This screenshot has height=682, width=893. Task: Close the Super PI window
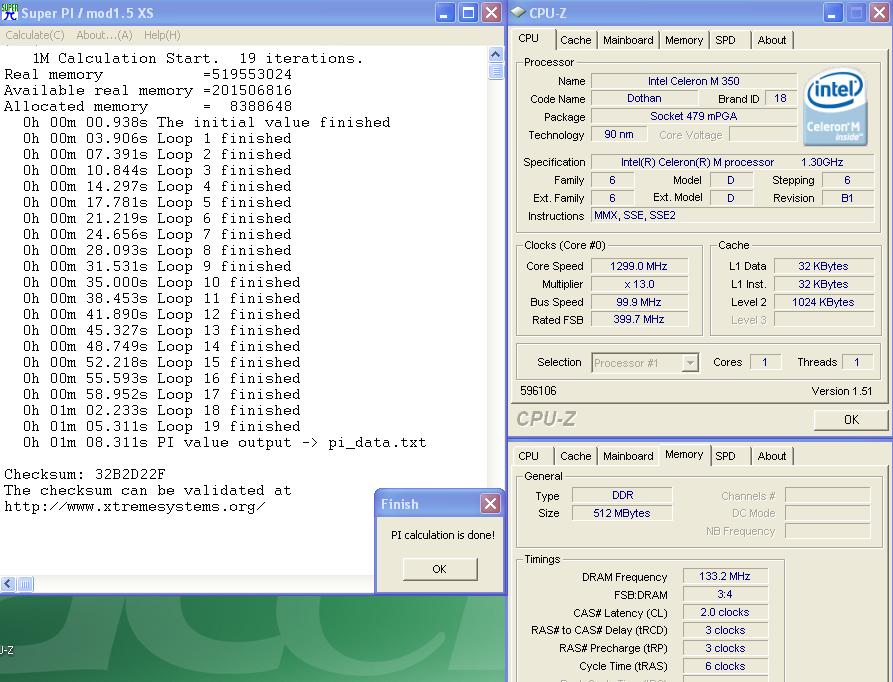coord(491,13)
